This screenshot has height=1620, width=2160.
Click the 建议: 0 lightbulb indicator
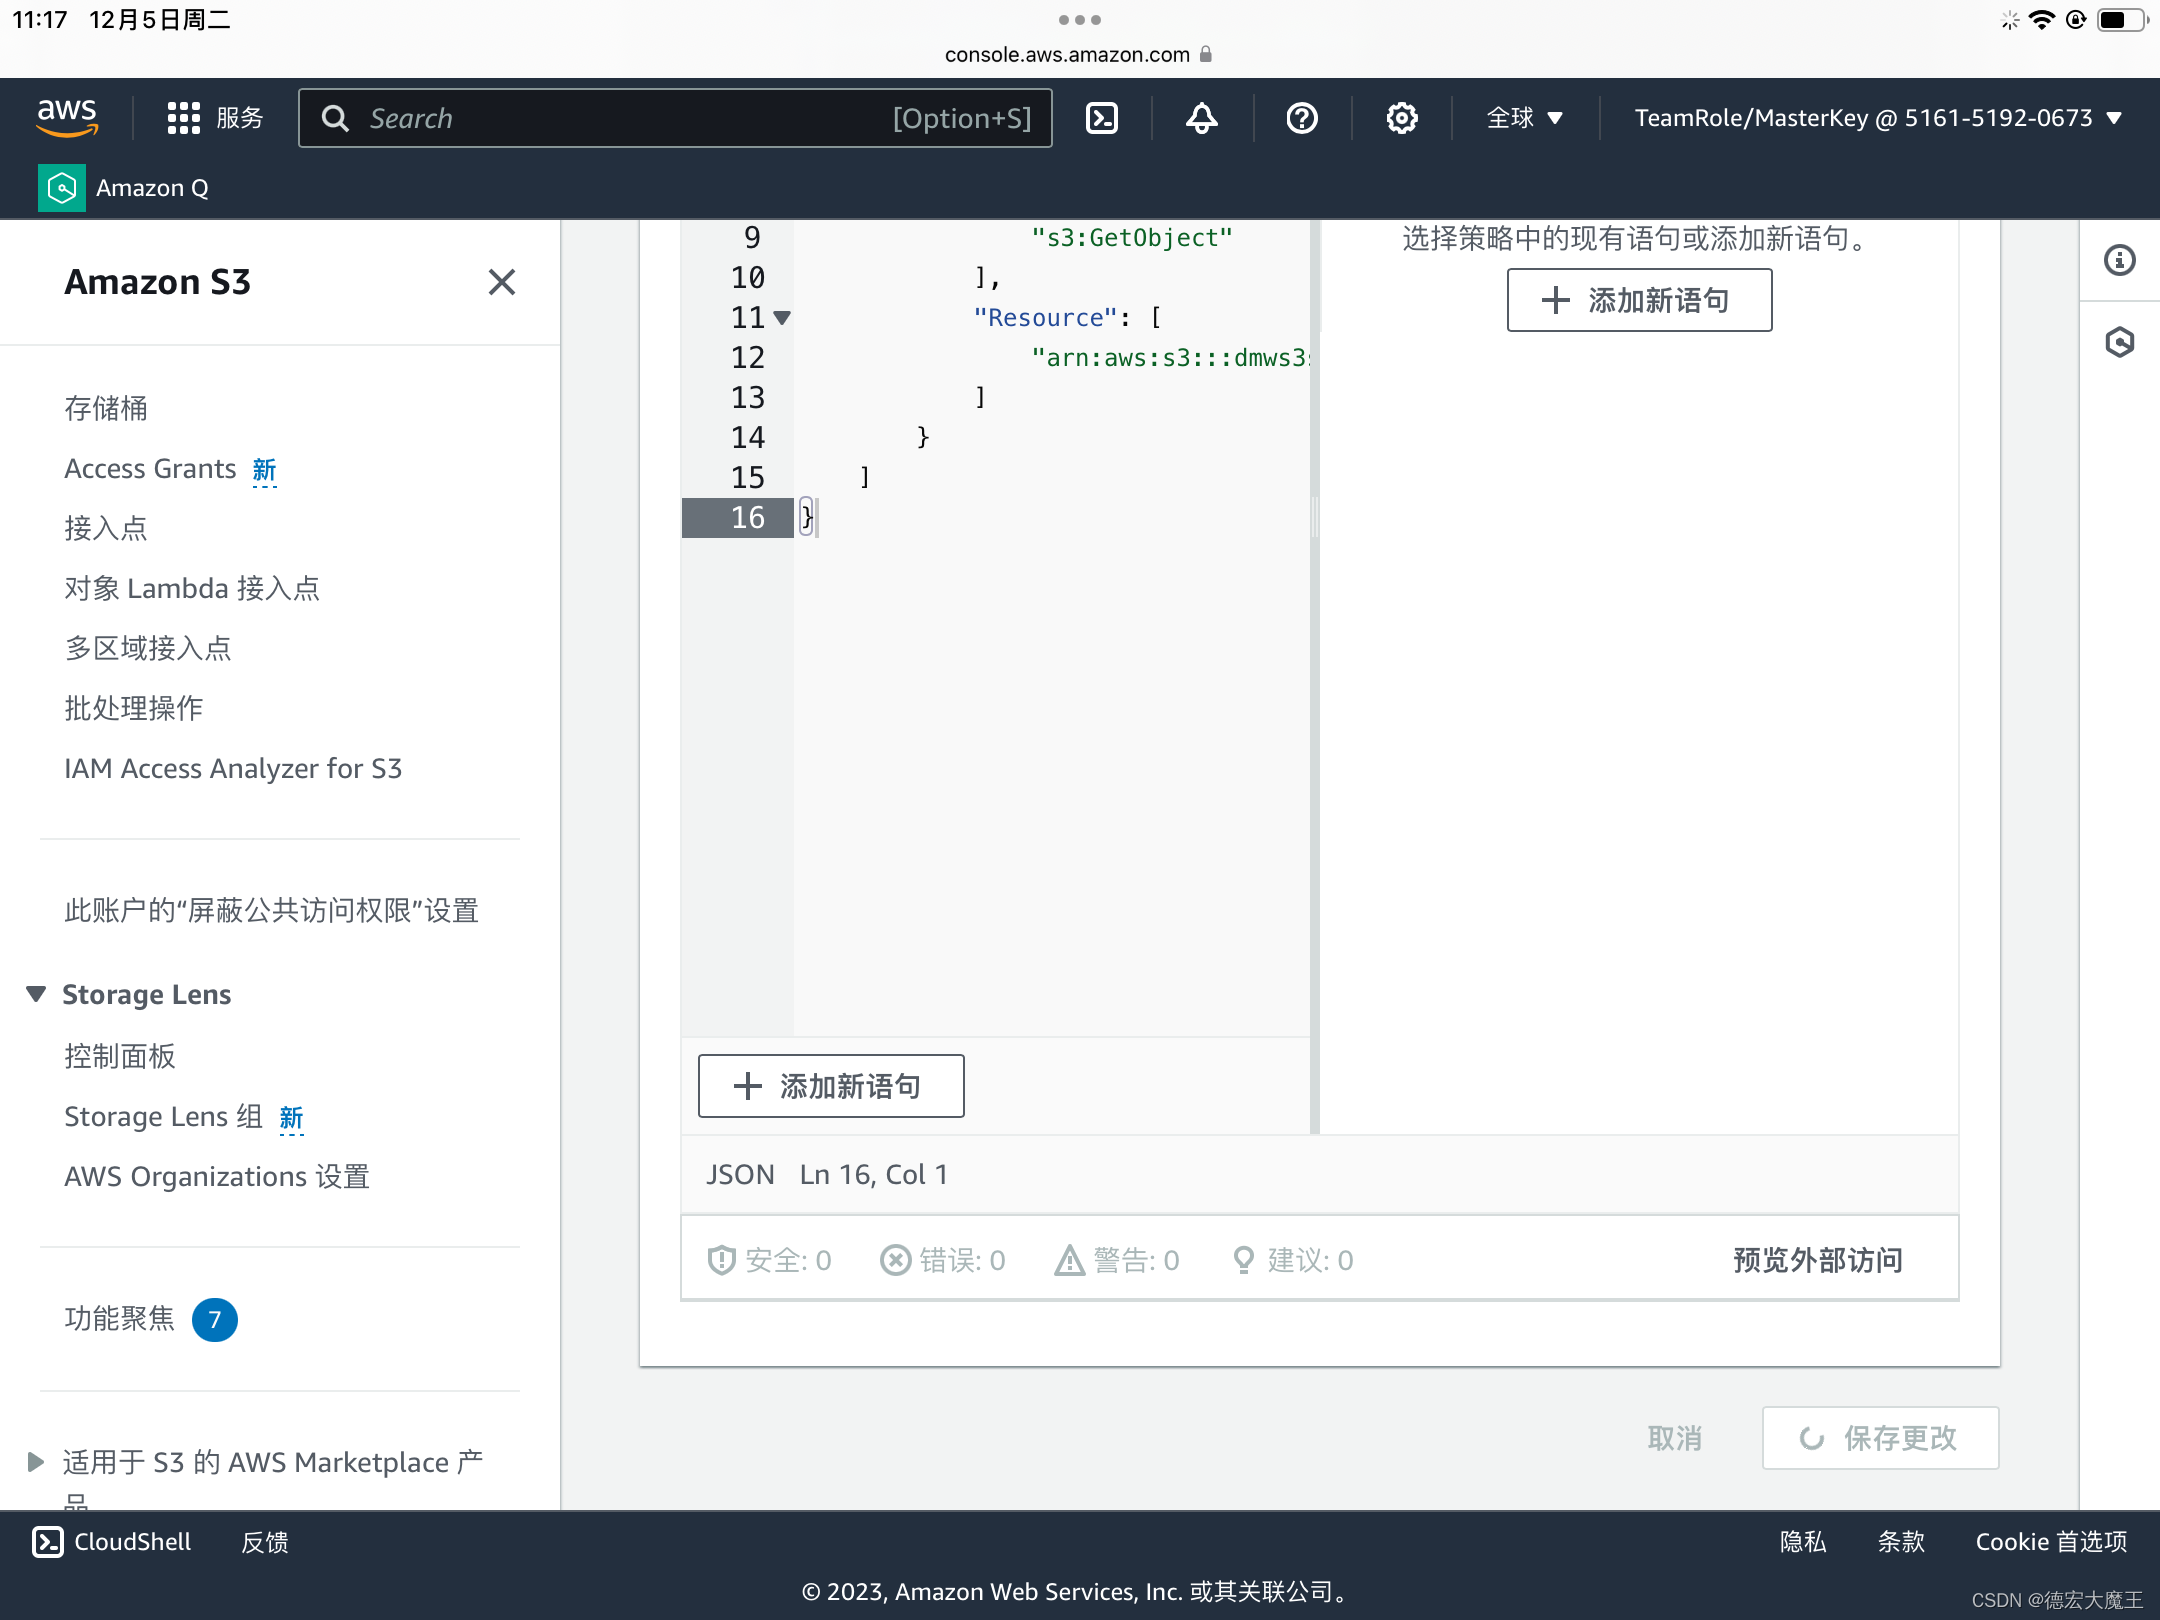point(1293,1260)
